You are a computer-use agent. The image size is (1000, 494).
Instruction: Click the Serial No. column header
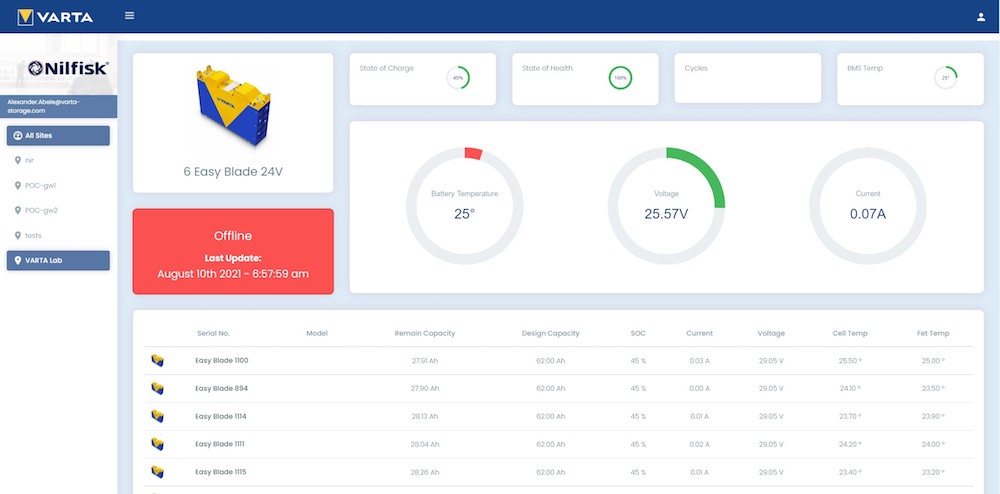[x=213, y=333]
